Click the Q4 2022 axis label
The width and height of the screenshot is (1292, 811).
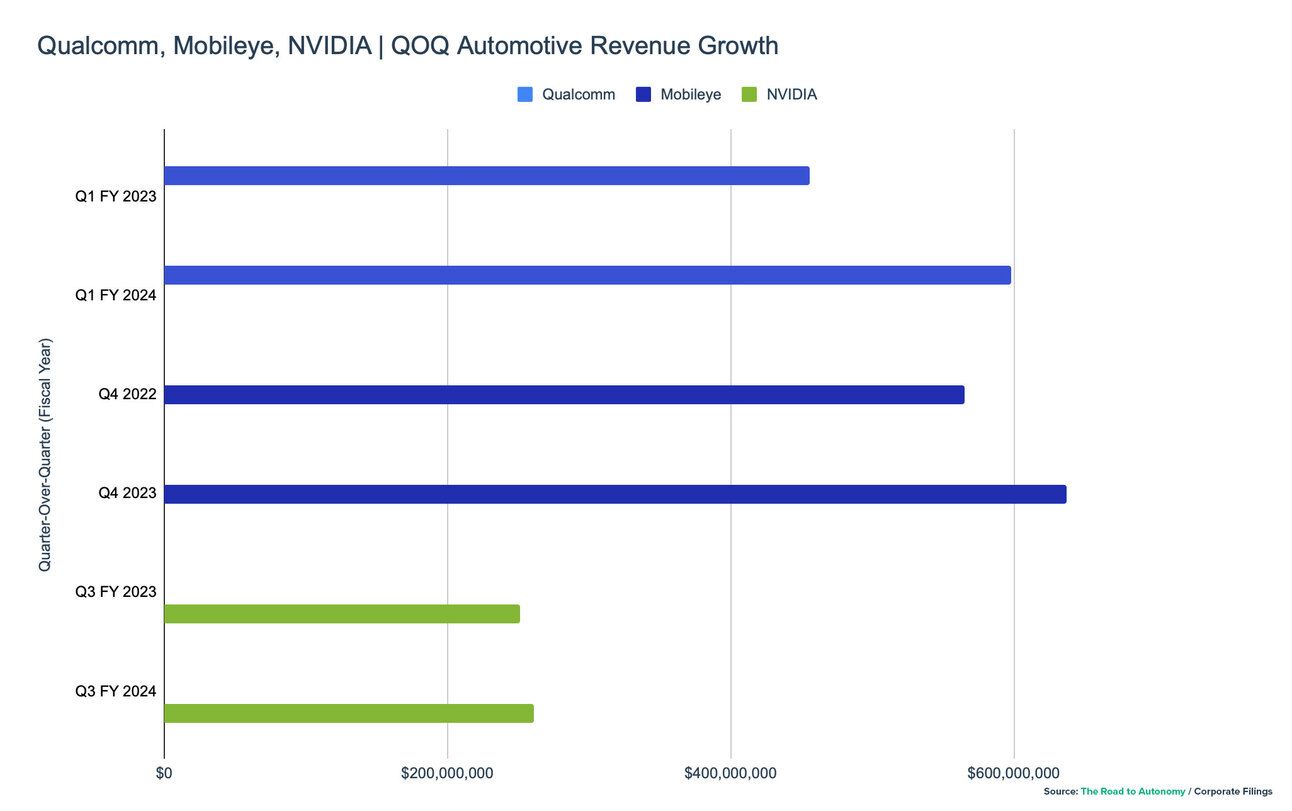(x=127, y=394)
